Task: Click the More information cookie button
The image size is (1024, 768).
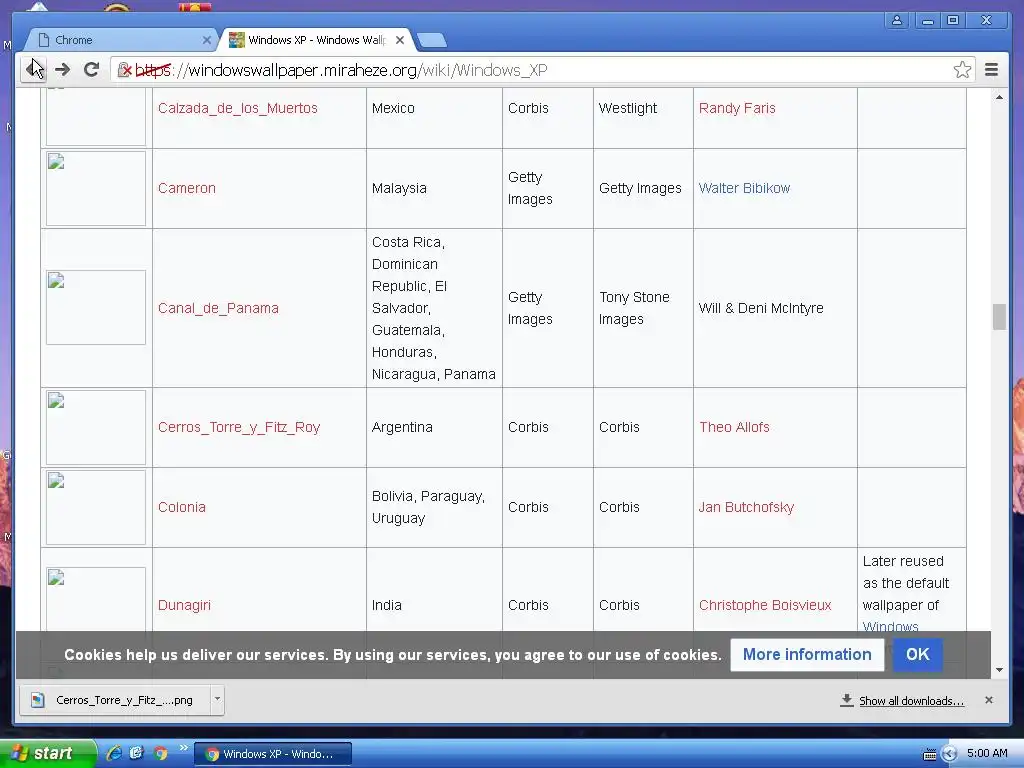Action: 807,654
